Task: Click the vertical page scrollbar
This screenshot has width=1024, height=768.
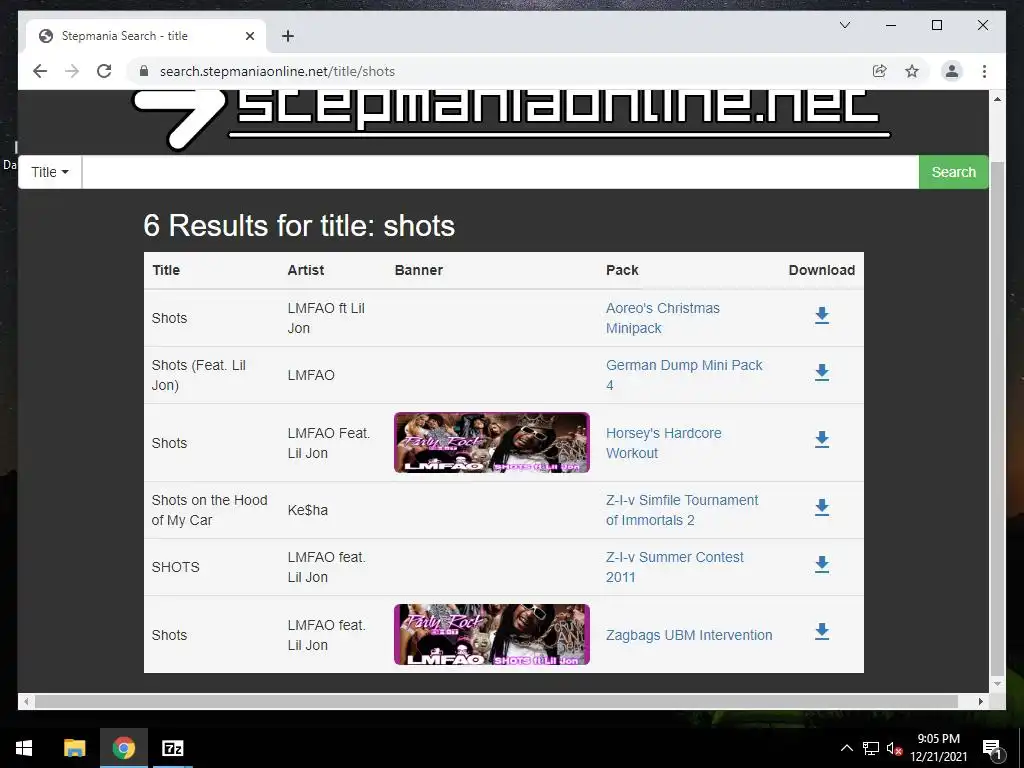Action: [997, 418]
